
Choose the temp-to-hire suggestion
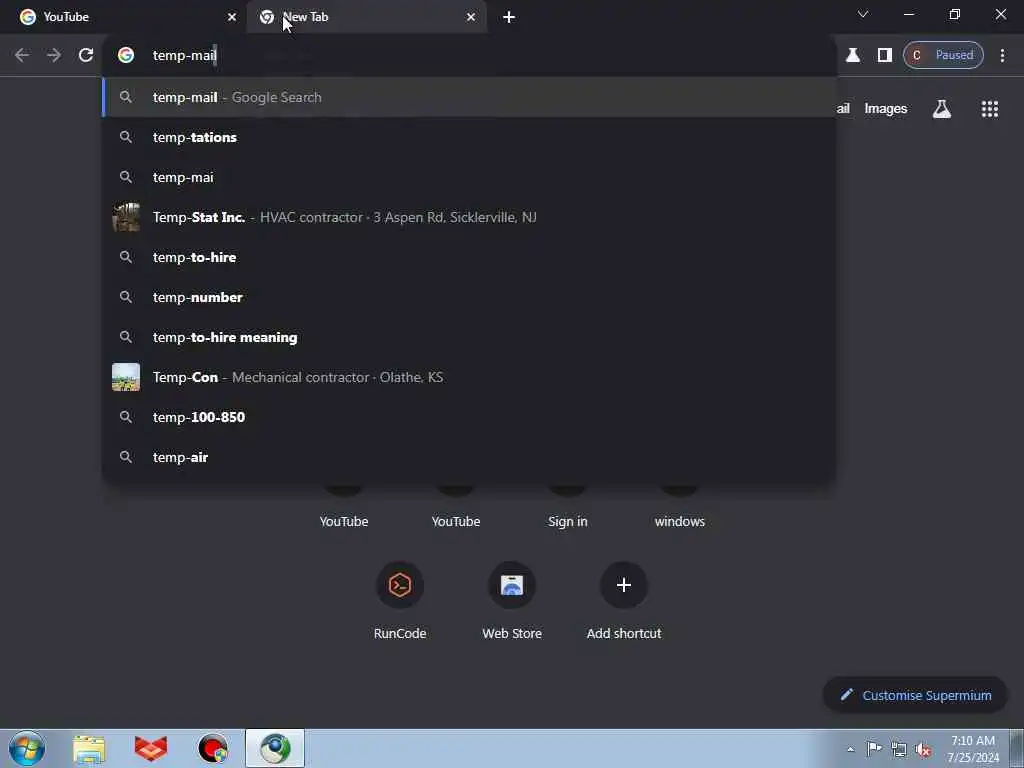pyautogui.click(x=469, y=257)
